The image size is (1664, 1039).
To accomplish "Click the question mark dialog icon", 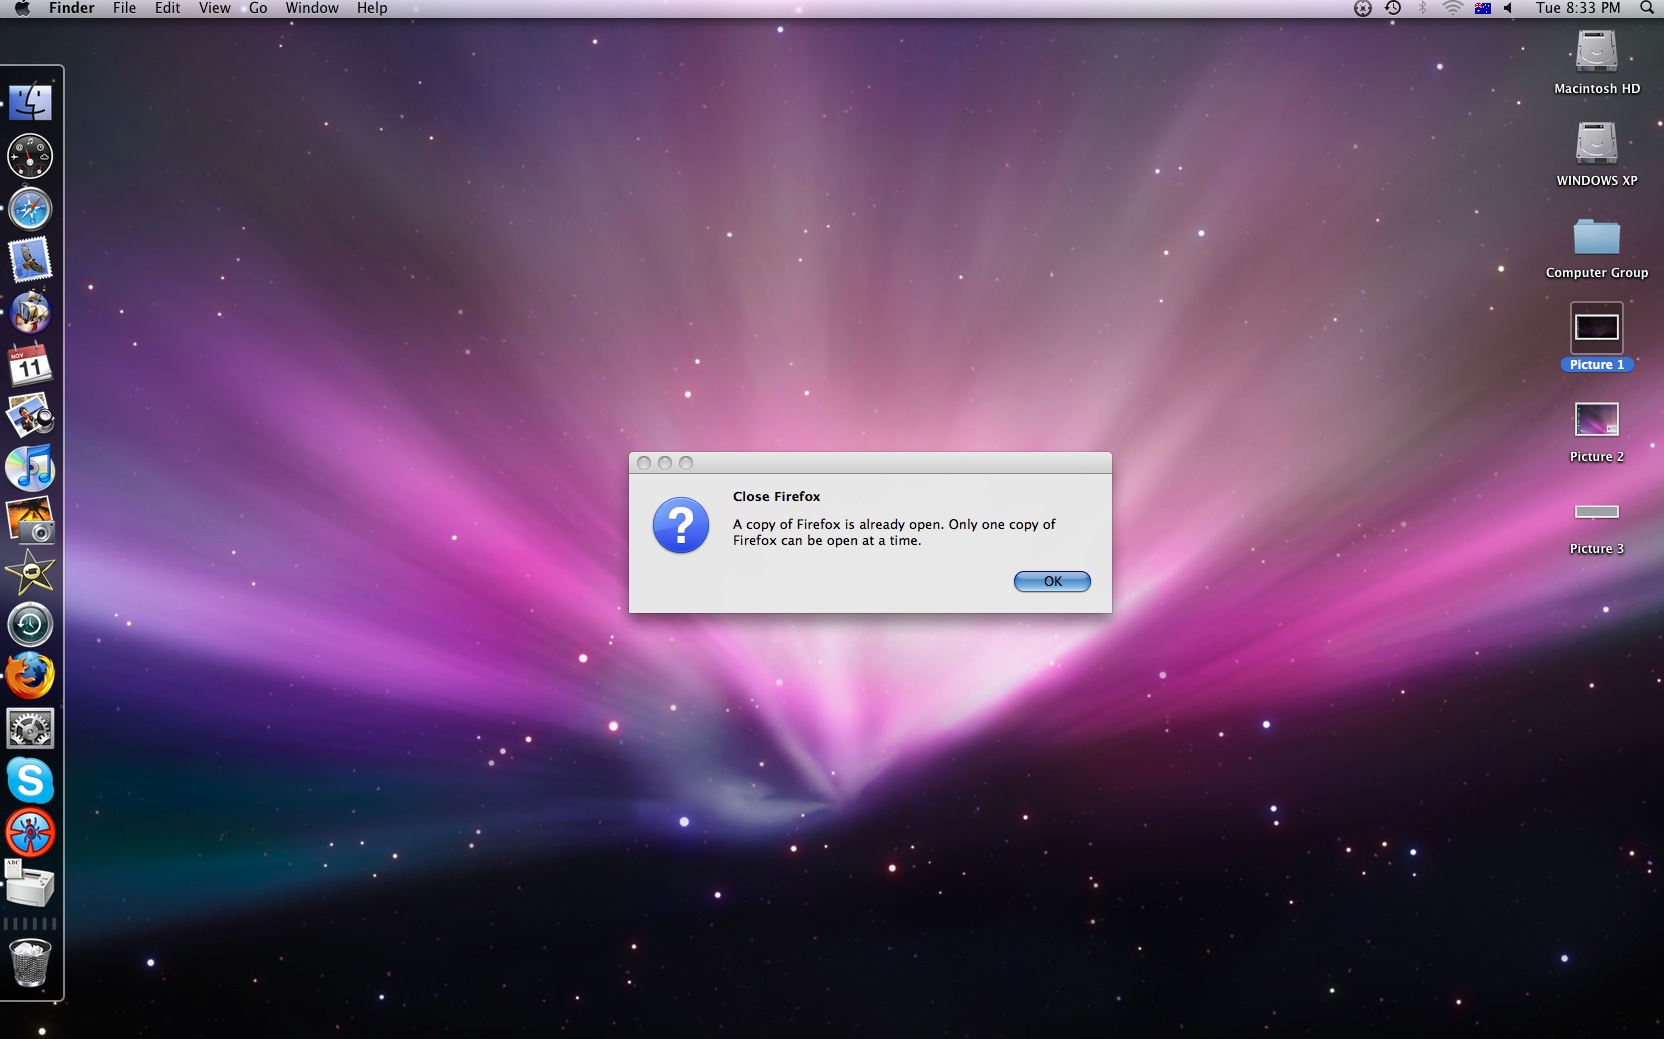I will coord(681,526).
